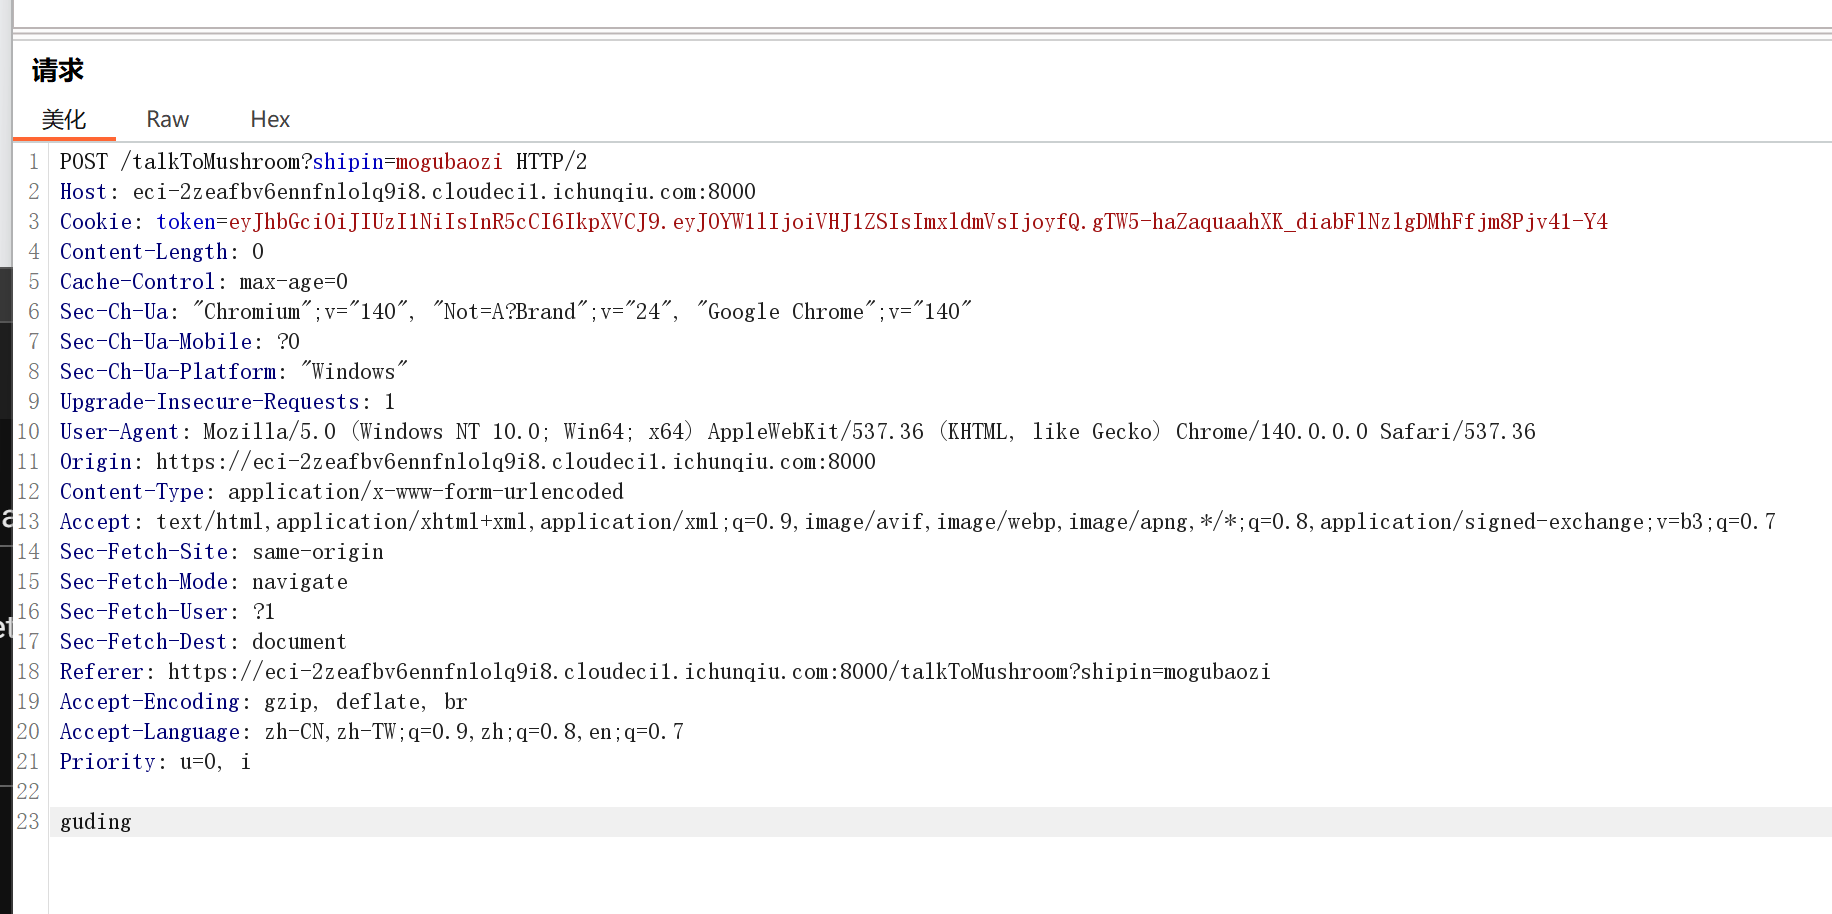
Task: Click the Referer header URL value
Action: (x=719, y=672)
